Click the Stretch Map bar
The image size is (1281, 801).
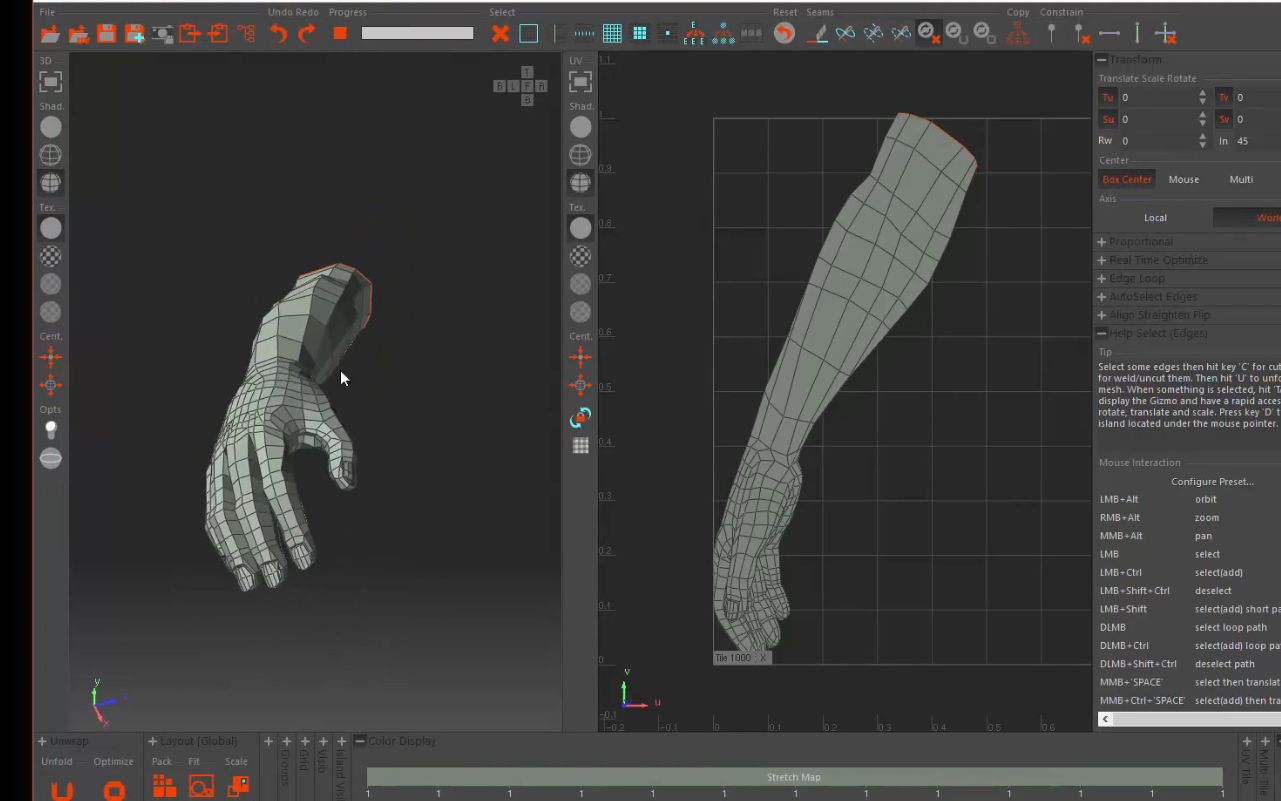click(794, 776)
